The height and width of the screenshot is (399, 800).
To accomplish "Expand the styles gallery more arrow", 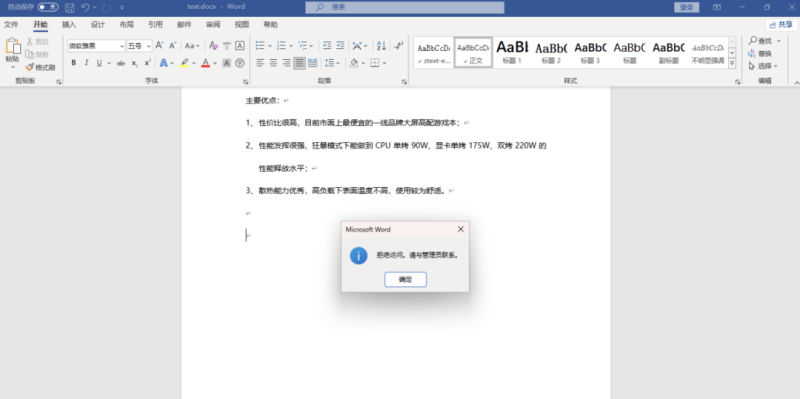I will tap(732, 63).
